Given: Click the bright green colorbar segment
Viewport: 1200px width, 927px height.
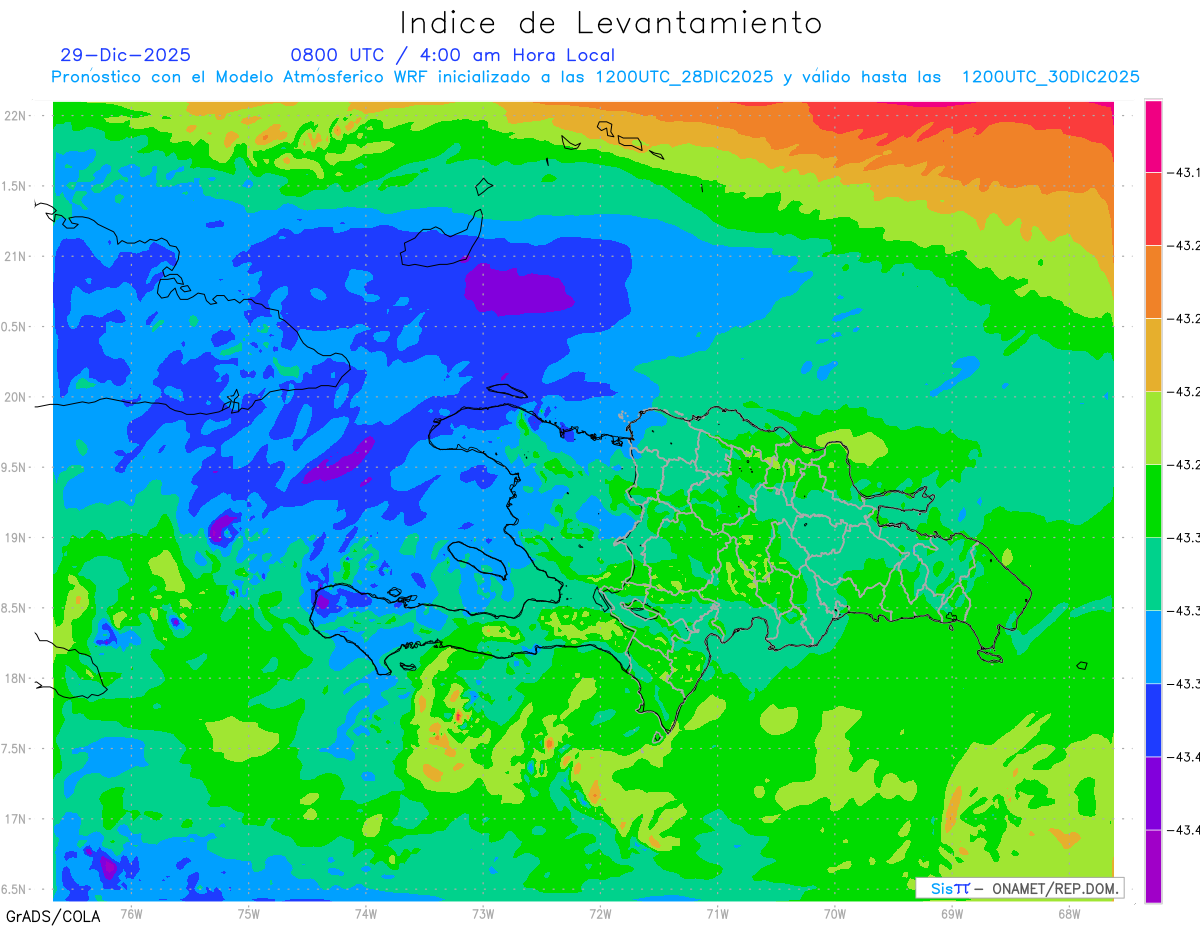Looking at the screenshot, I should click(1153, 501).
